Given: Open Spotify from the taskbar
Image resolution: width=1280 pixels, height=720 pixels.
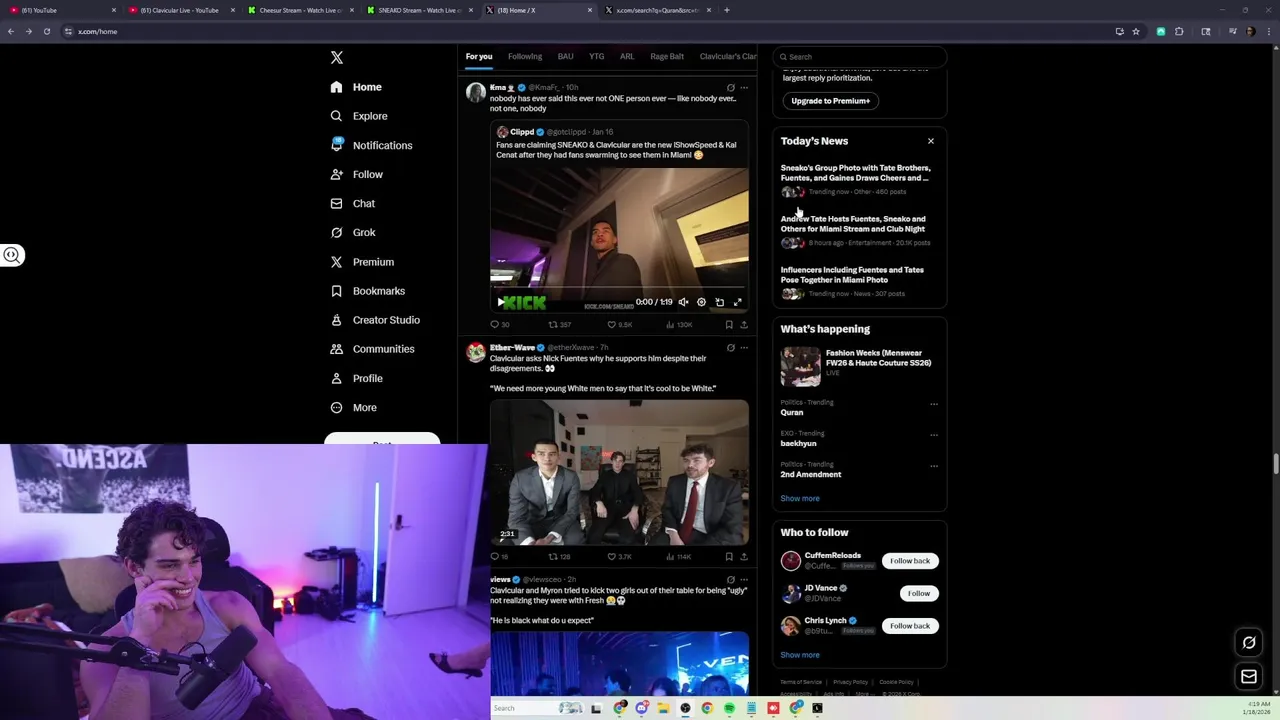Looking at the screenshot, I should point(729,708).
